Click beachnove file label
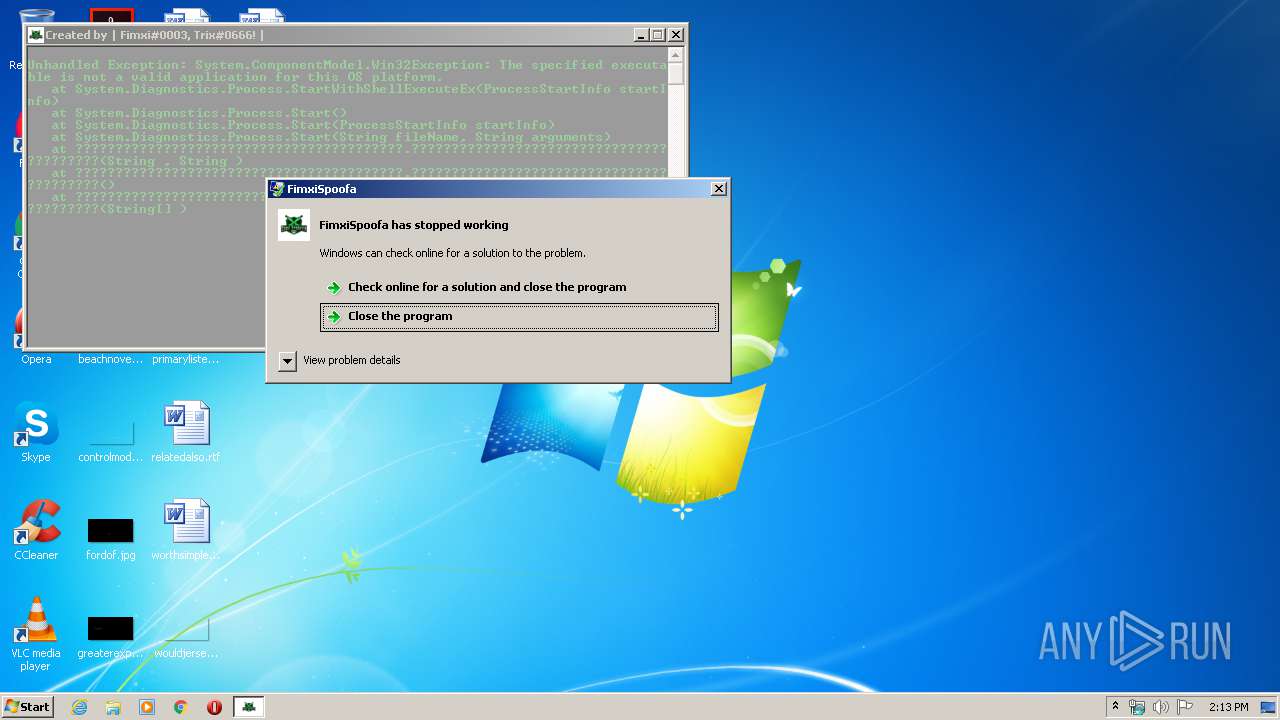Screen dimensions: 1280x720 [111, 359]
